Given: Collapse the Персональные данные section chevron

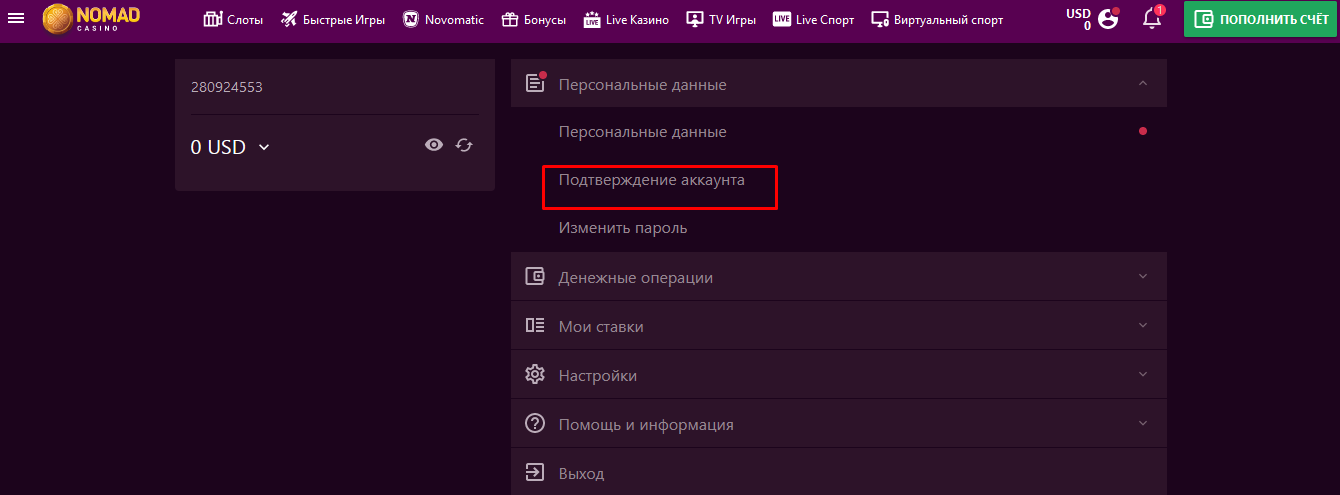Looking at the screenshot, I should (x=1143, y=84).
